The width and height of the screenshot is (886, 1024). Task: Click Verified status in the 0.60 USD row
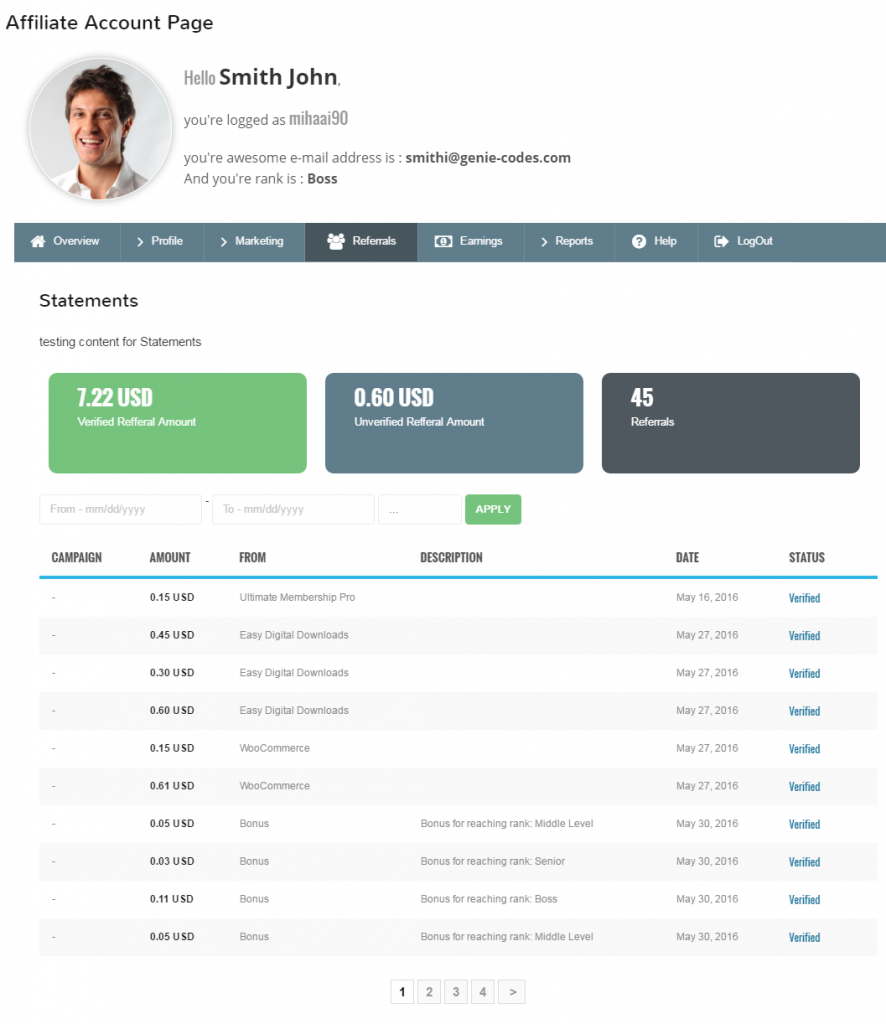804,711
